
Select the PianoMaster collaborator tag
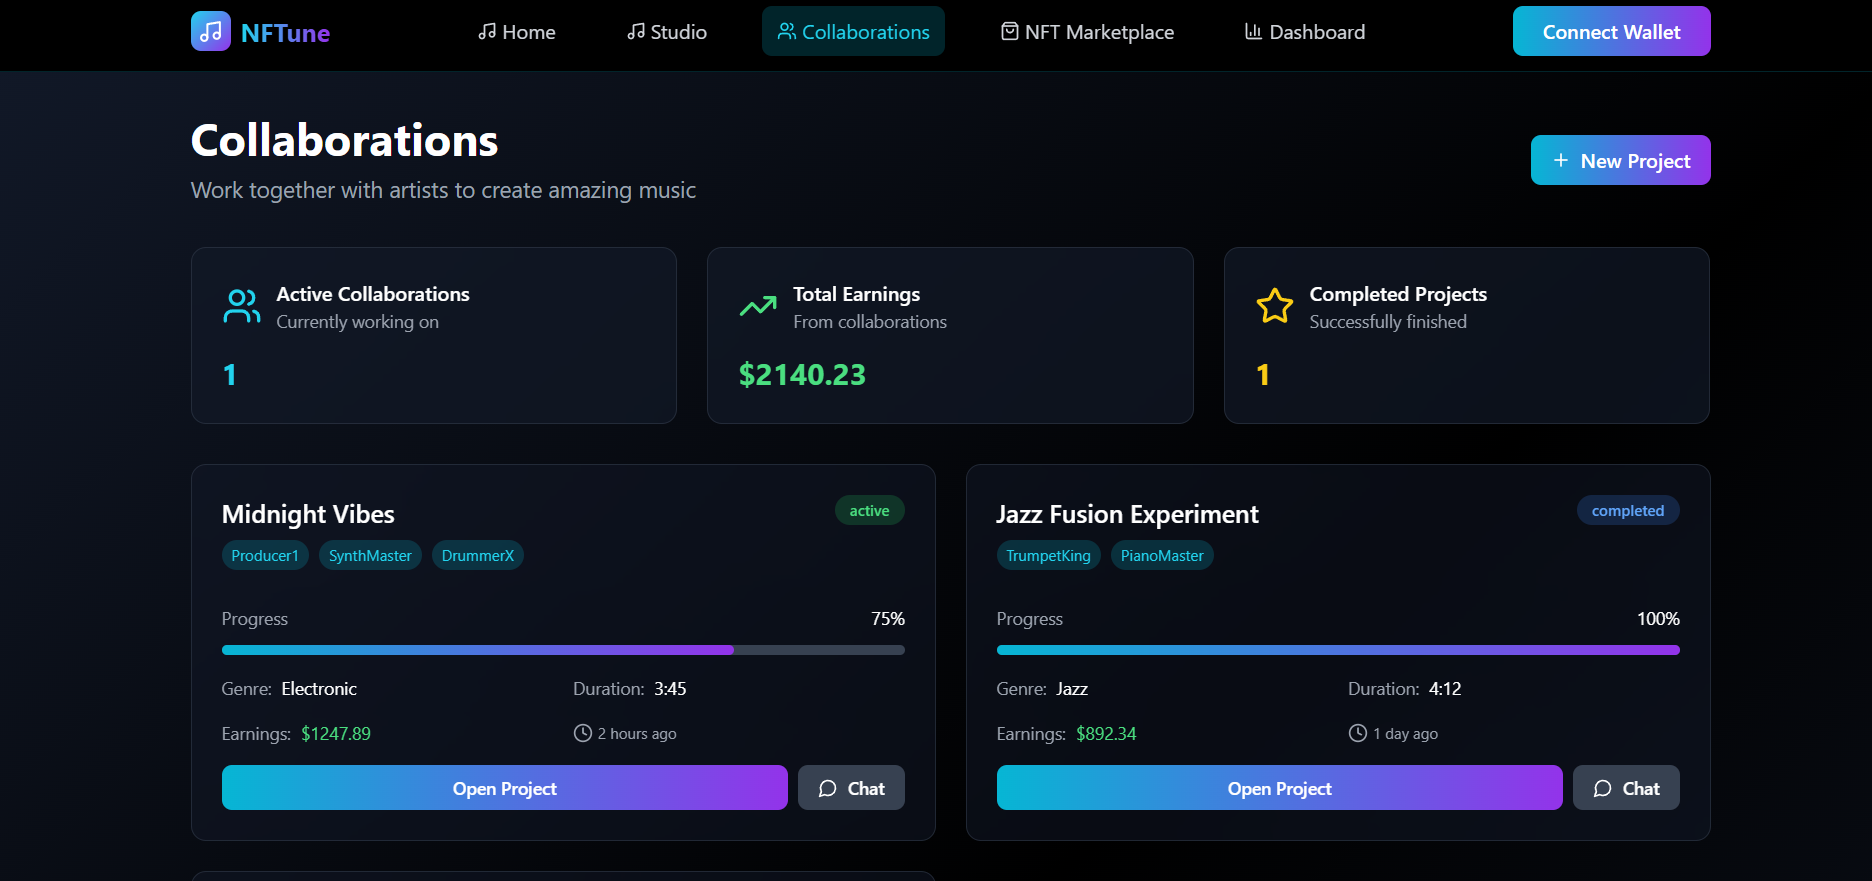pos(1162,556)
